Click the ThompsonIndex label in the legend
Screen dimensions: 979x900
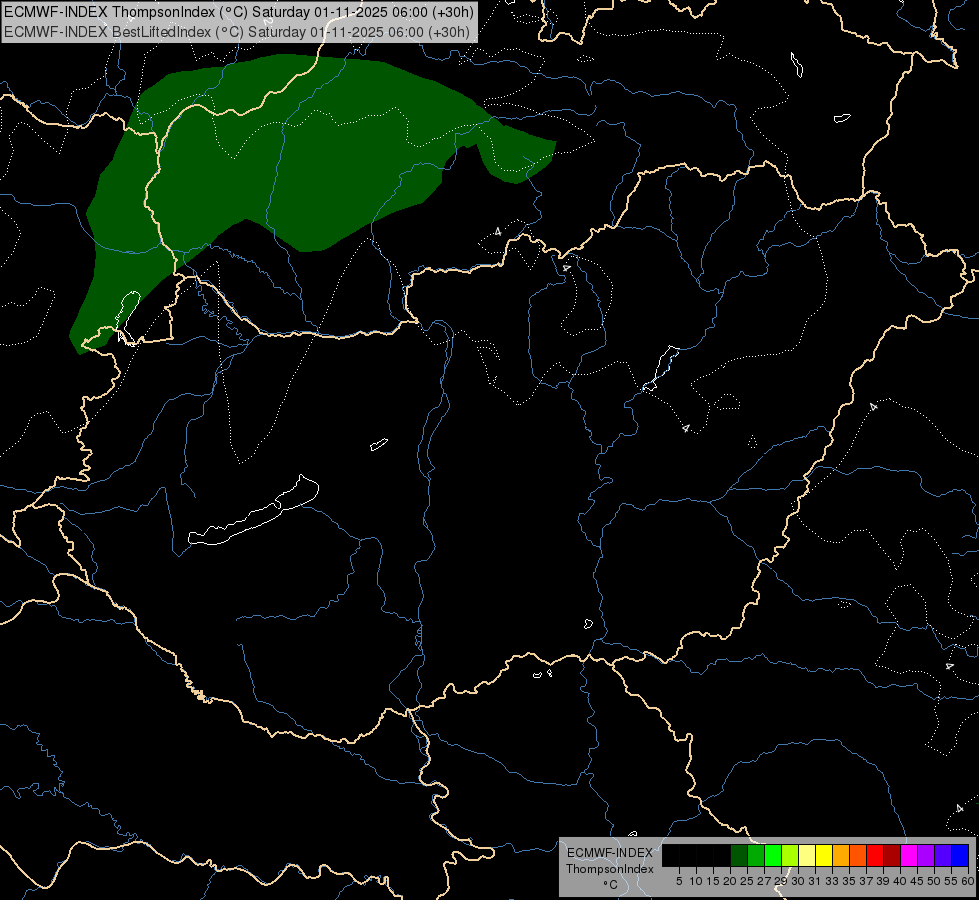coord(610,869)
